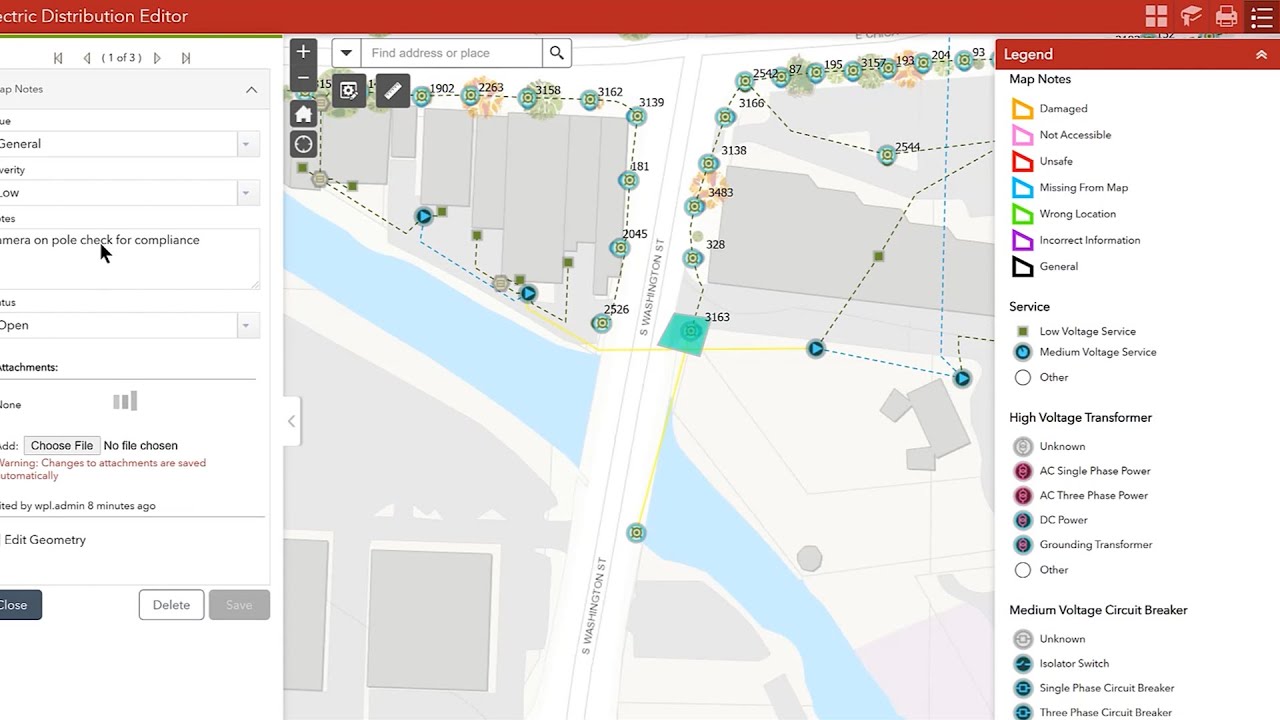The width and height of the screenshot is (1280, 720).
Task: Click the Find address or place field
Action: (452, 53)
